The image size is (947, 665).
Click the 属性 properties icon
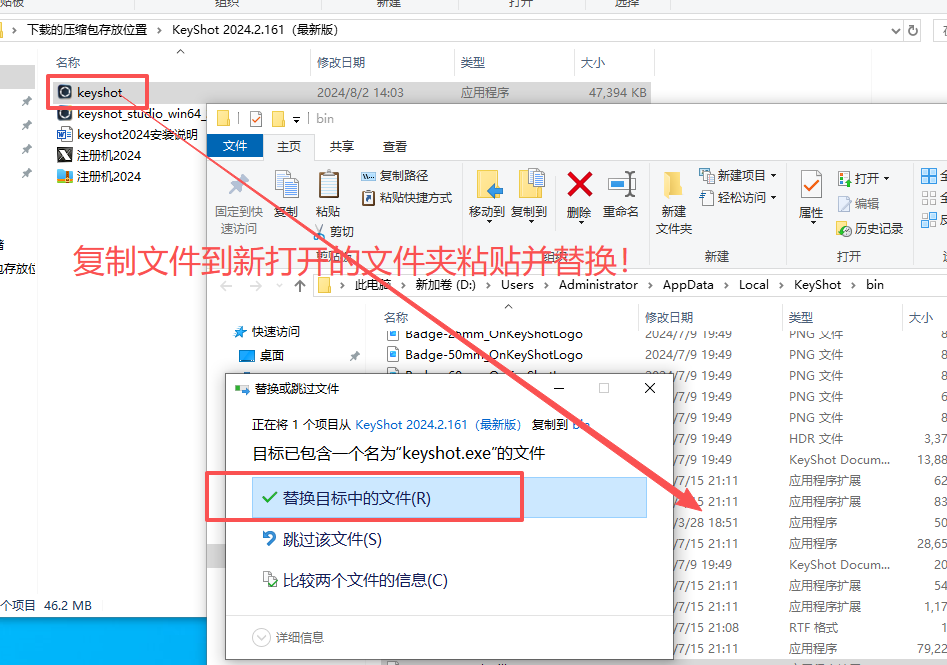pyautogui.click(x=811, y=185)
